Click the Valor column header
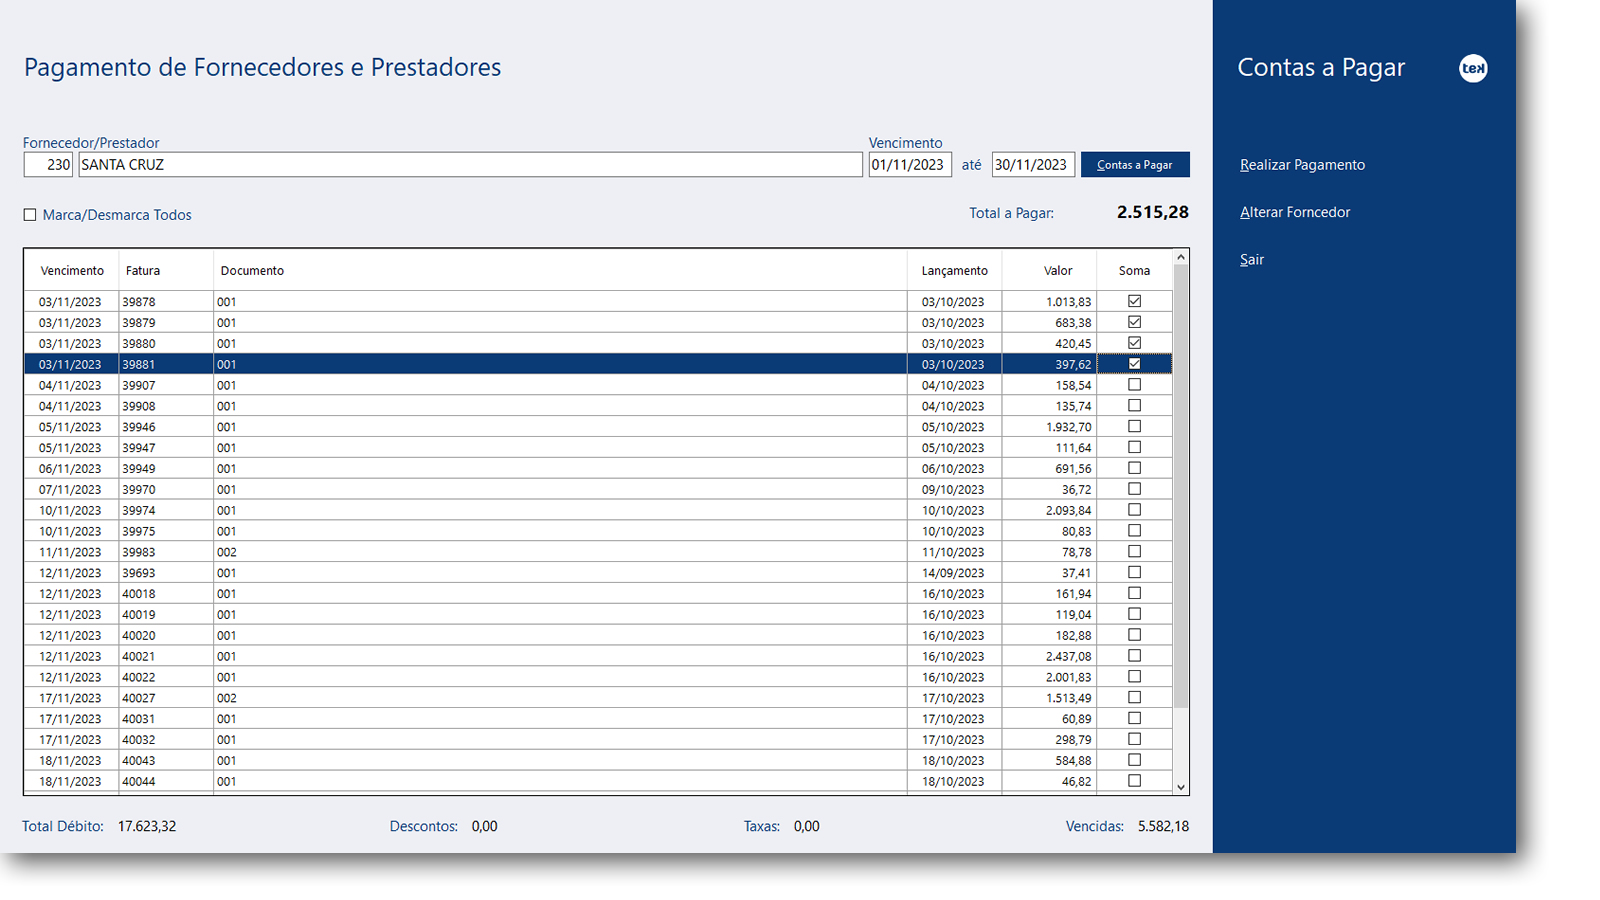 coord(1058,271)
